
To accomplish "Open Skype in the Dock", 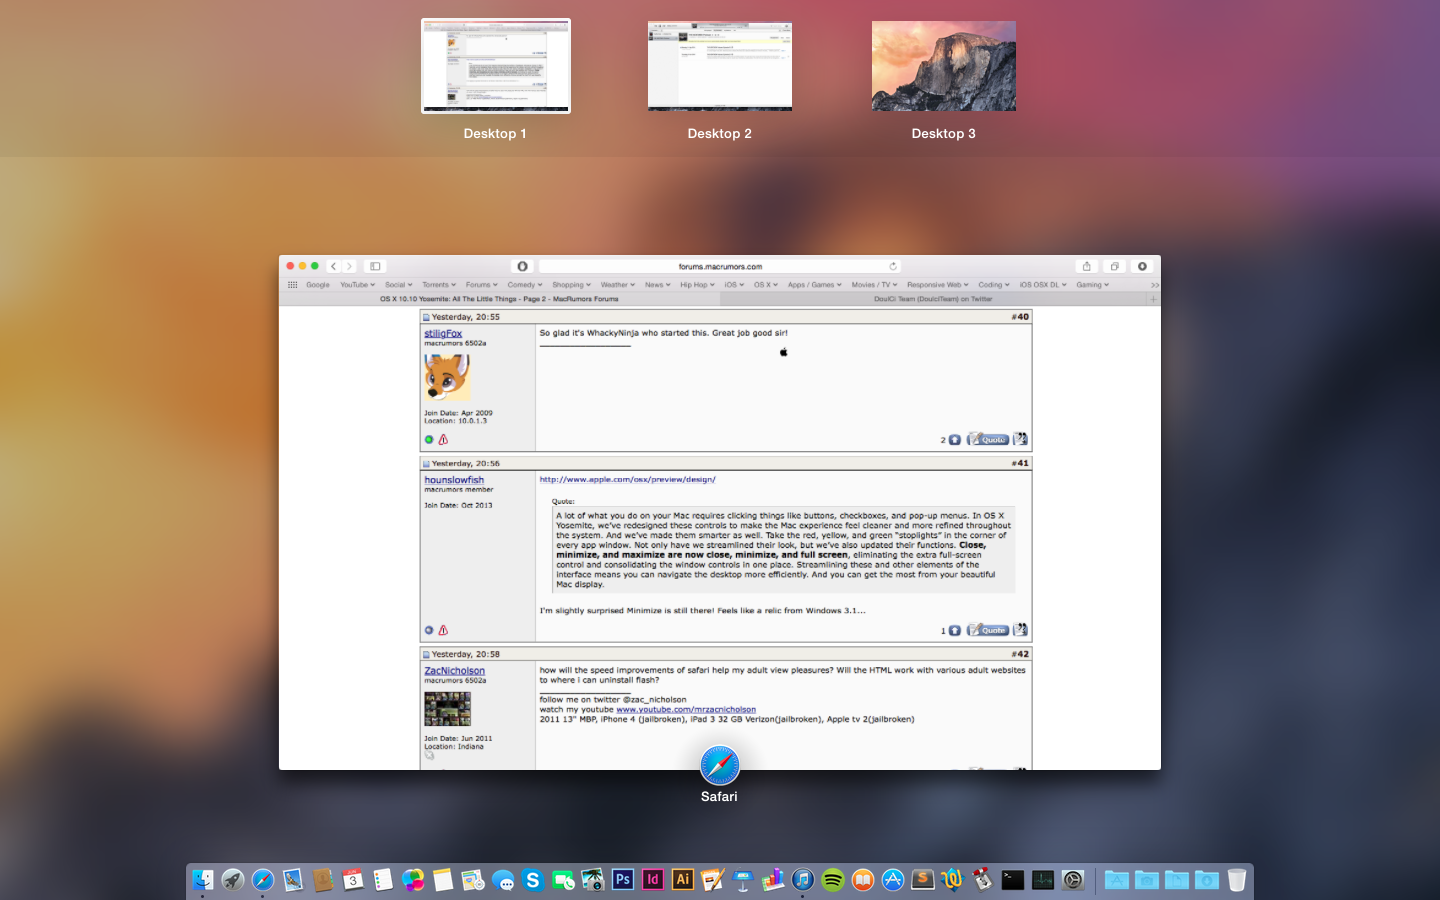I will click(533, 880).
